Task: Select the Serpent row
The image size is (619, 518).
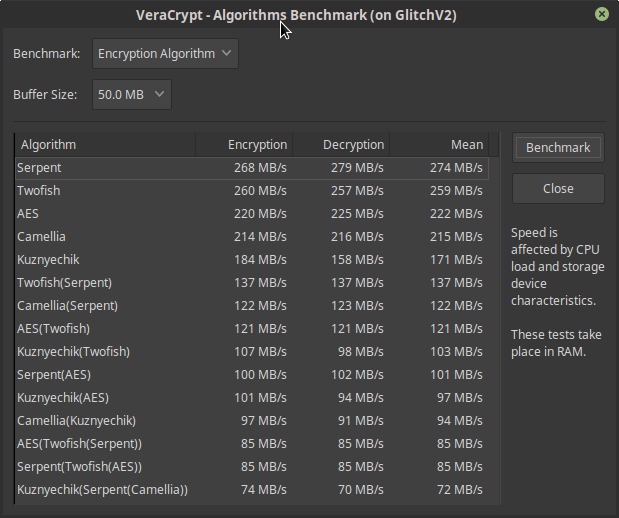Action: point(252,168)
